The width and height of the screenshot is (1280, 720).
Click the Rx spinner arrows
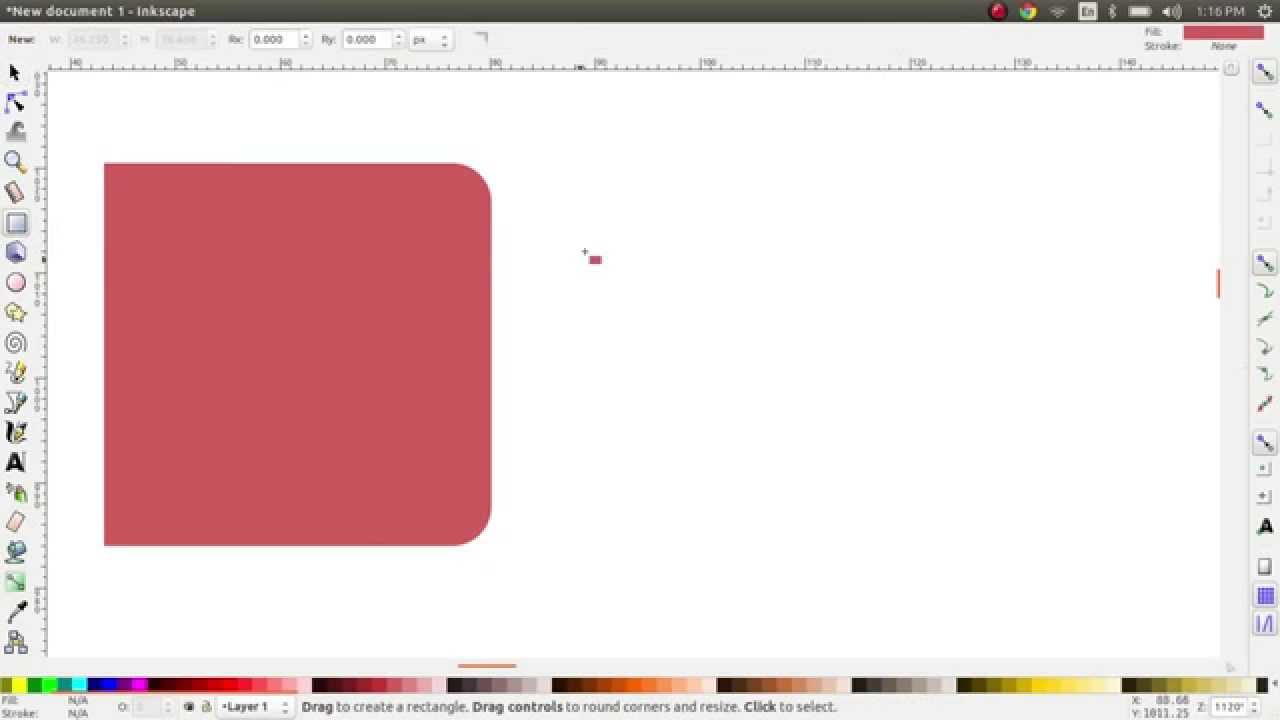pos(305,40)
